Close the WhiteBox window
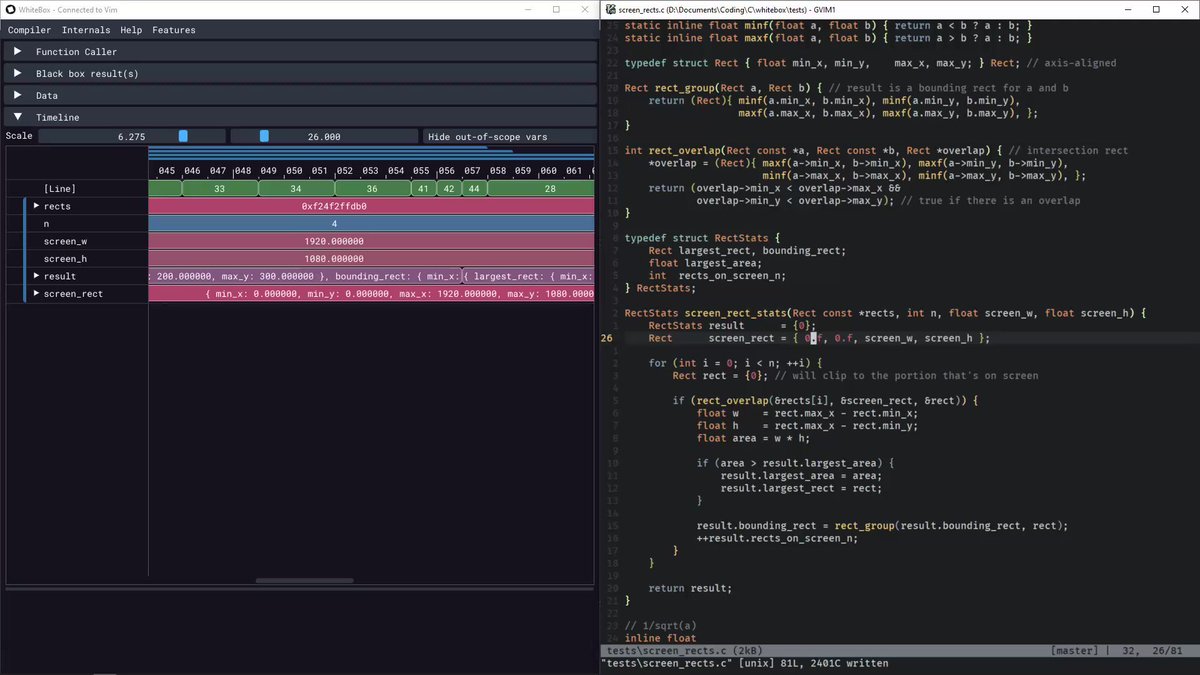This screenshot has width=1200, height=675. click(584, 9)
